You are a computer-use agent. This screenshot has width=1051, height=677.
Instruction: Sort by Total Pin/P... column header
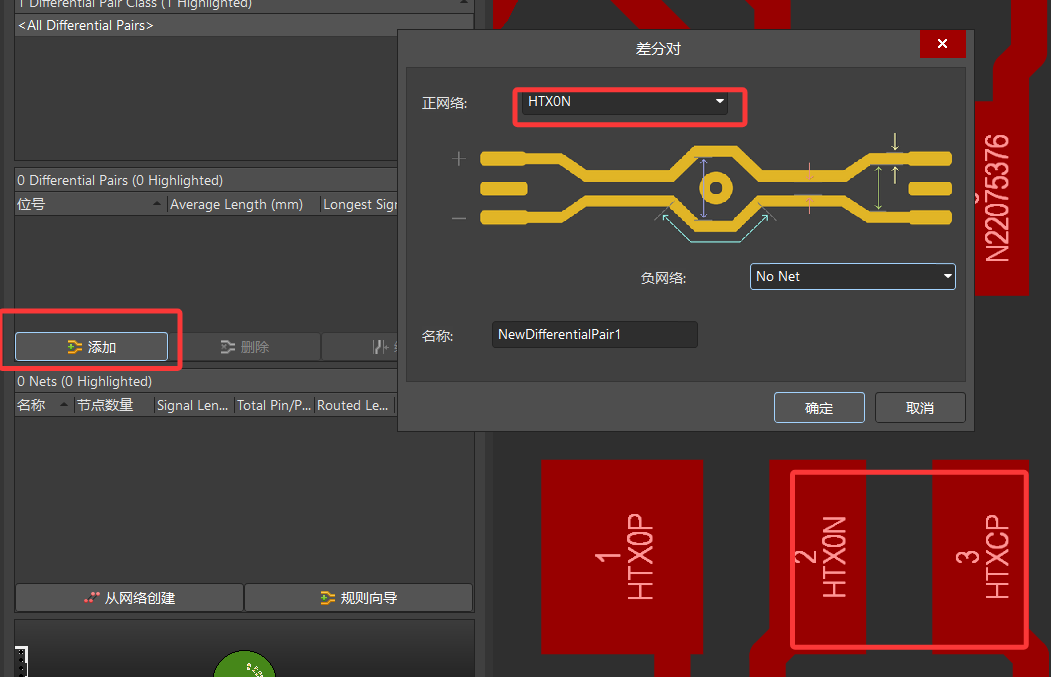273,406
